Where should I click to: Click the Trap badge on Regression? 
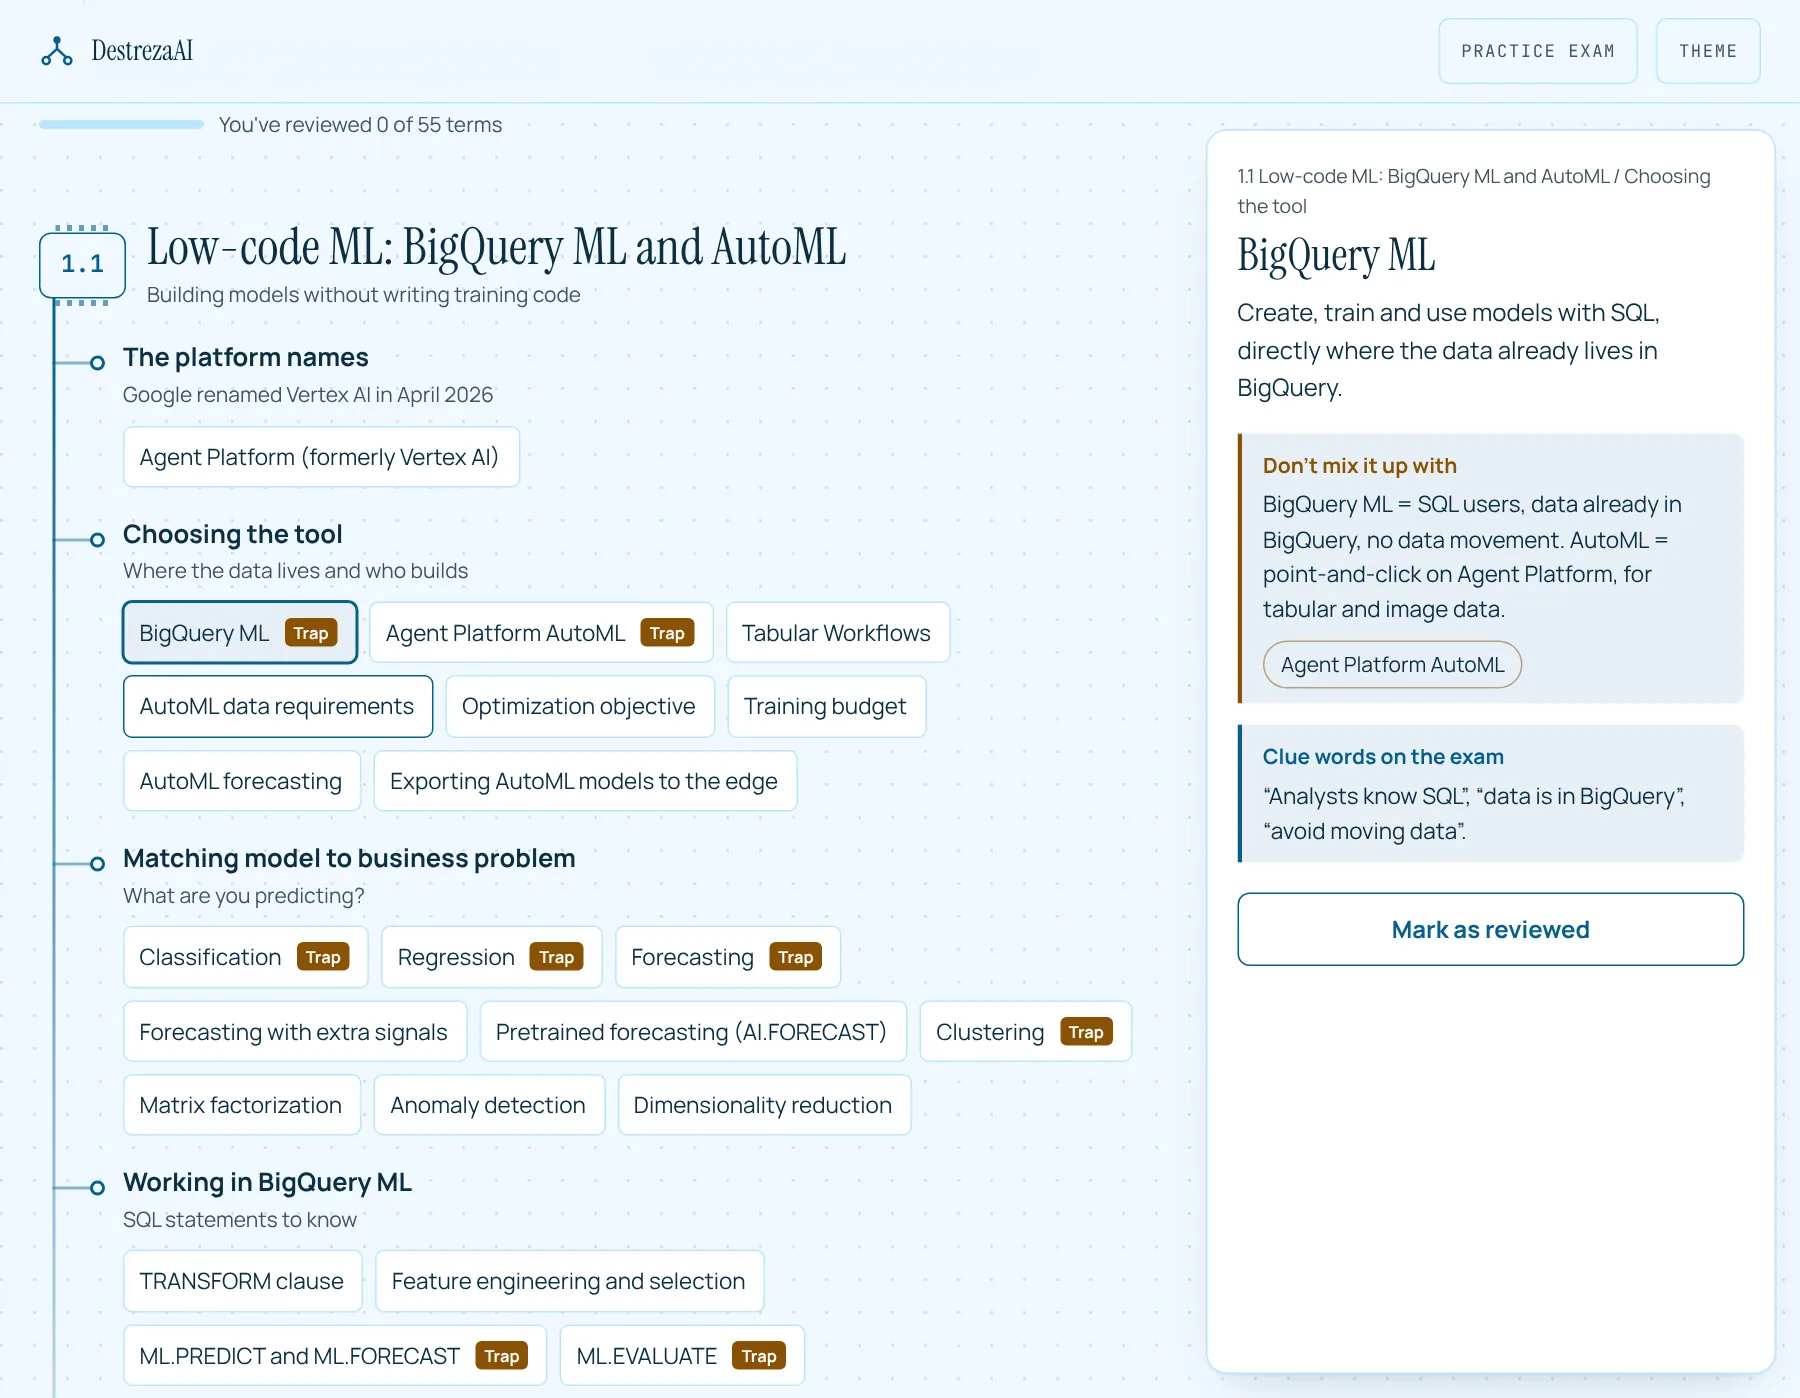(557, 957)
